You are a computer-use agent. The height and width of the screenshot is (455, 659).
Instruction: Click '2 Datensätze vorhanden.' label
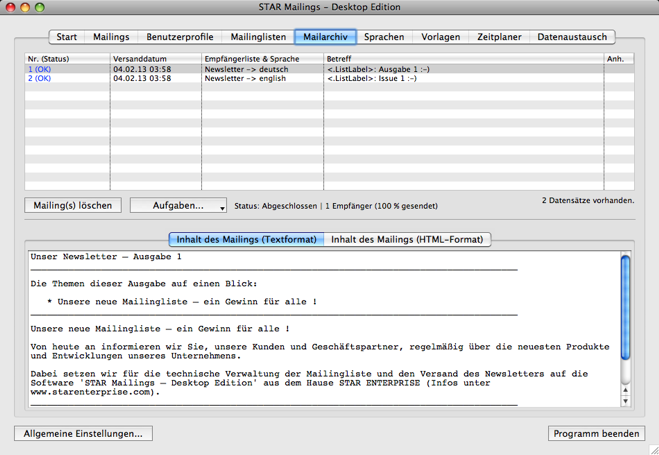pyautogui.click(x=588, y=200)
